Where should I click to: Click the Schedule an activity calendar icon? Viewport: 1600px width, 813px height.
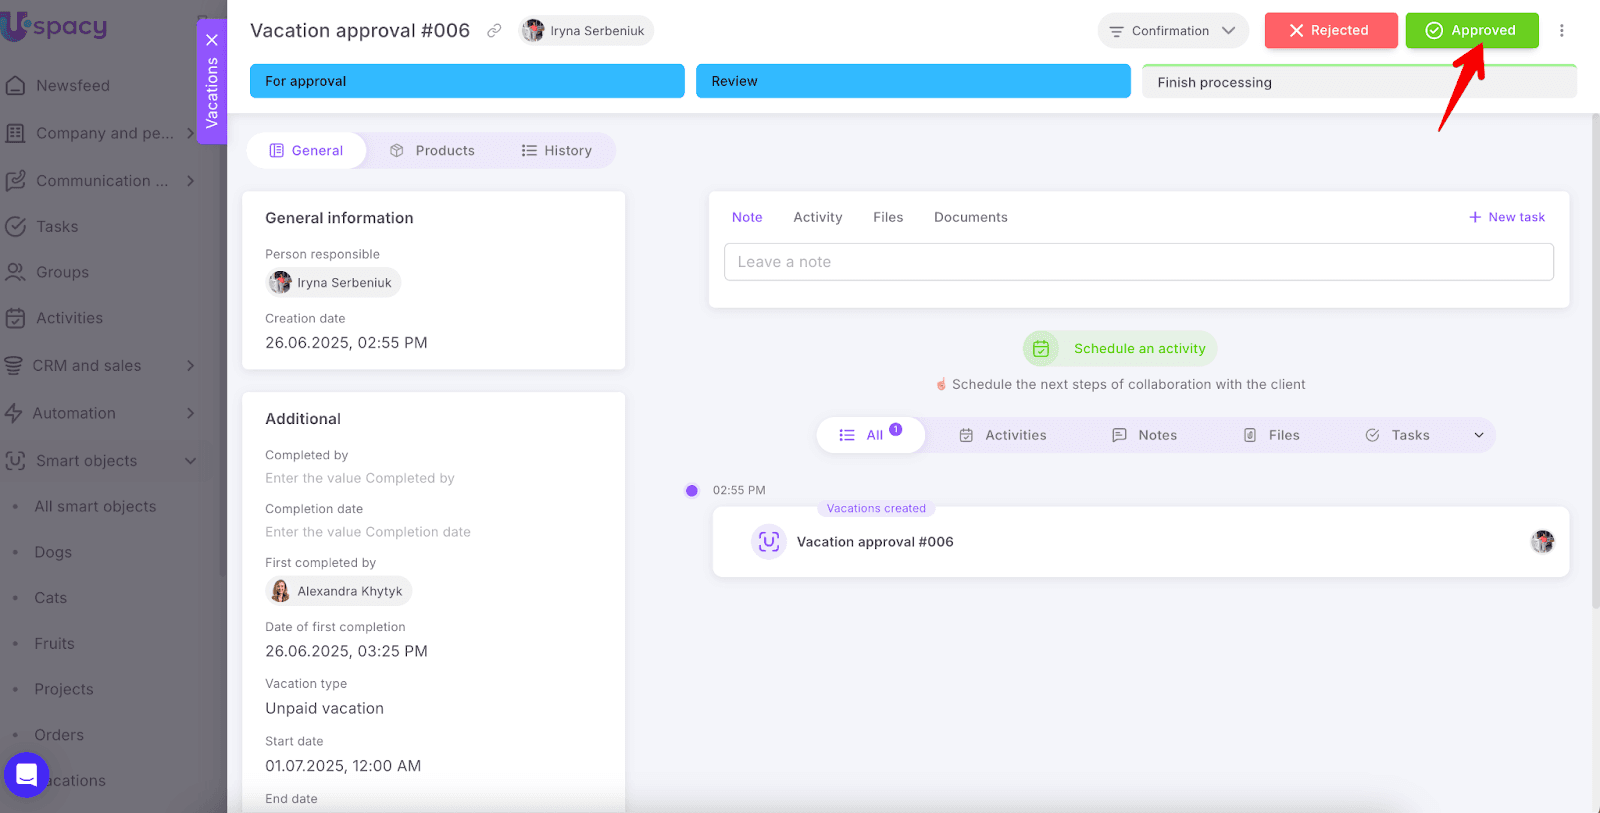tap(1041, 349)
